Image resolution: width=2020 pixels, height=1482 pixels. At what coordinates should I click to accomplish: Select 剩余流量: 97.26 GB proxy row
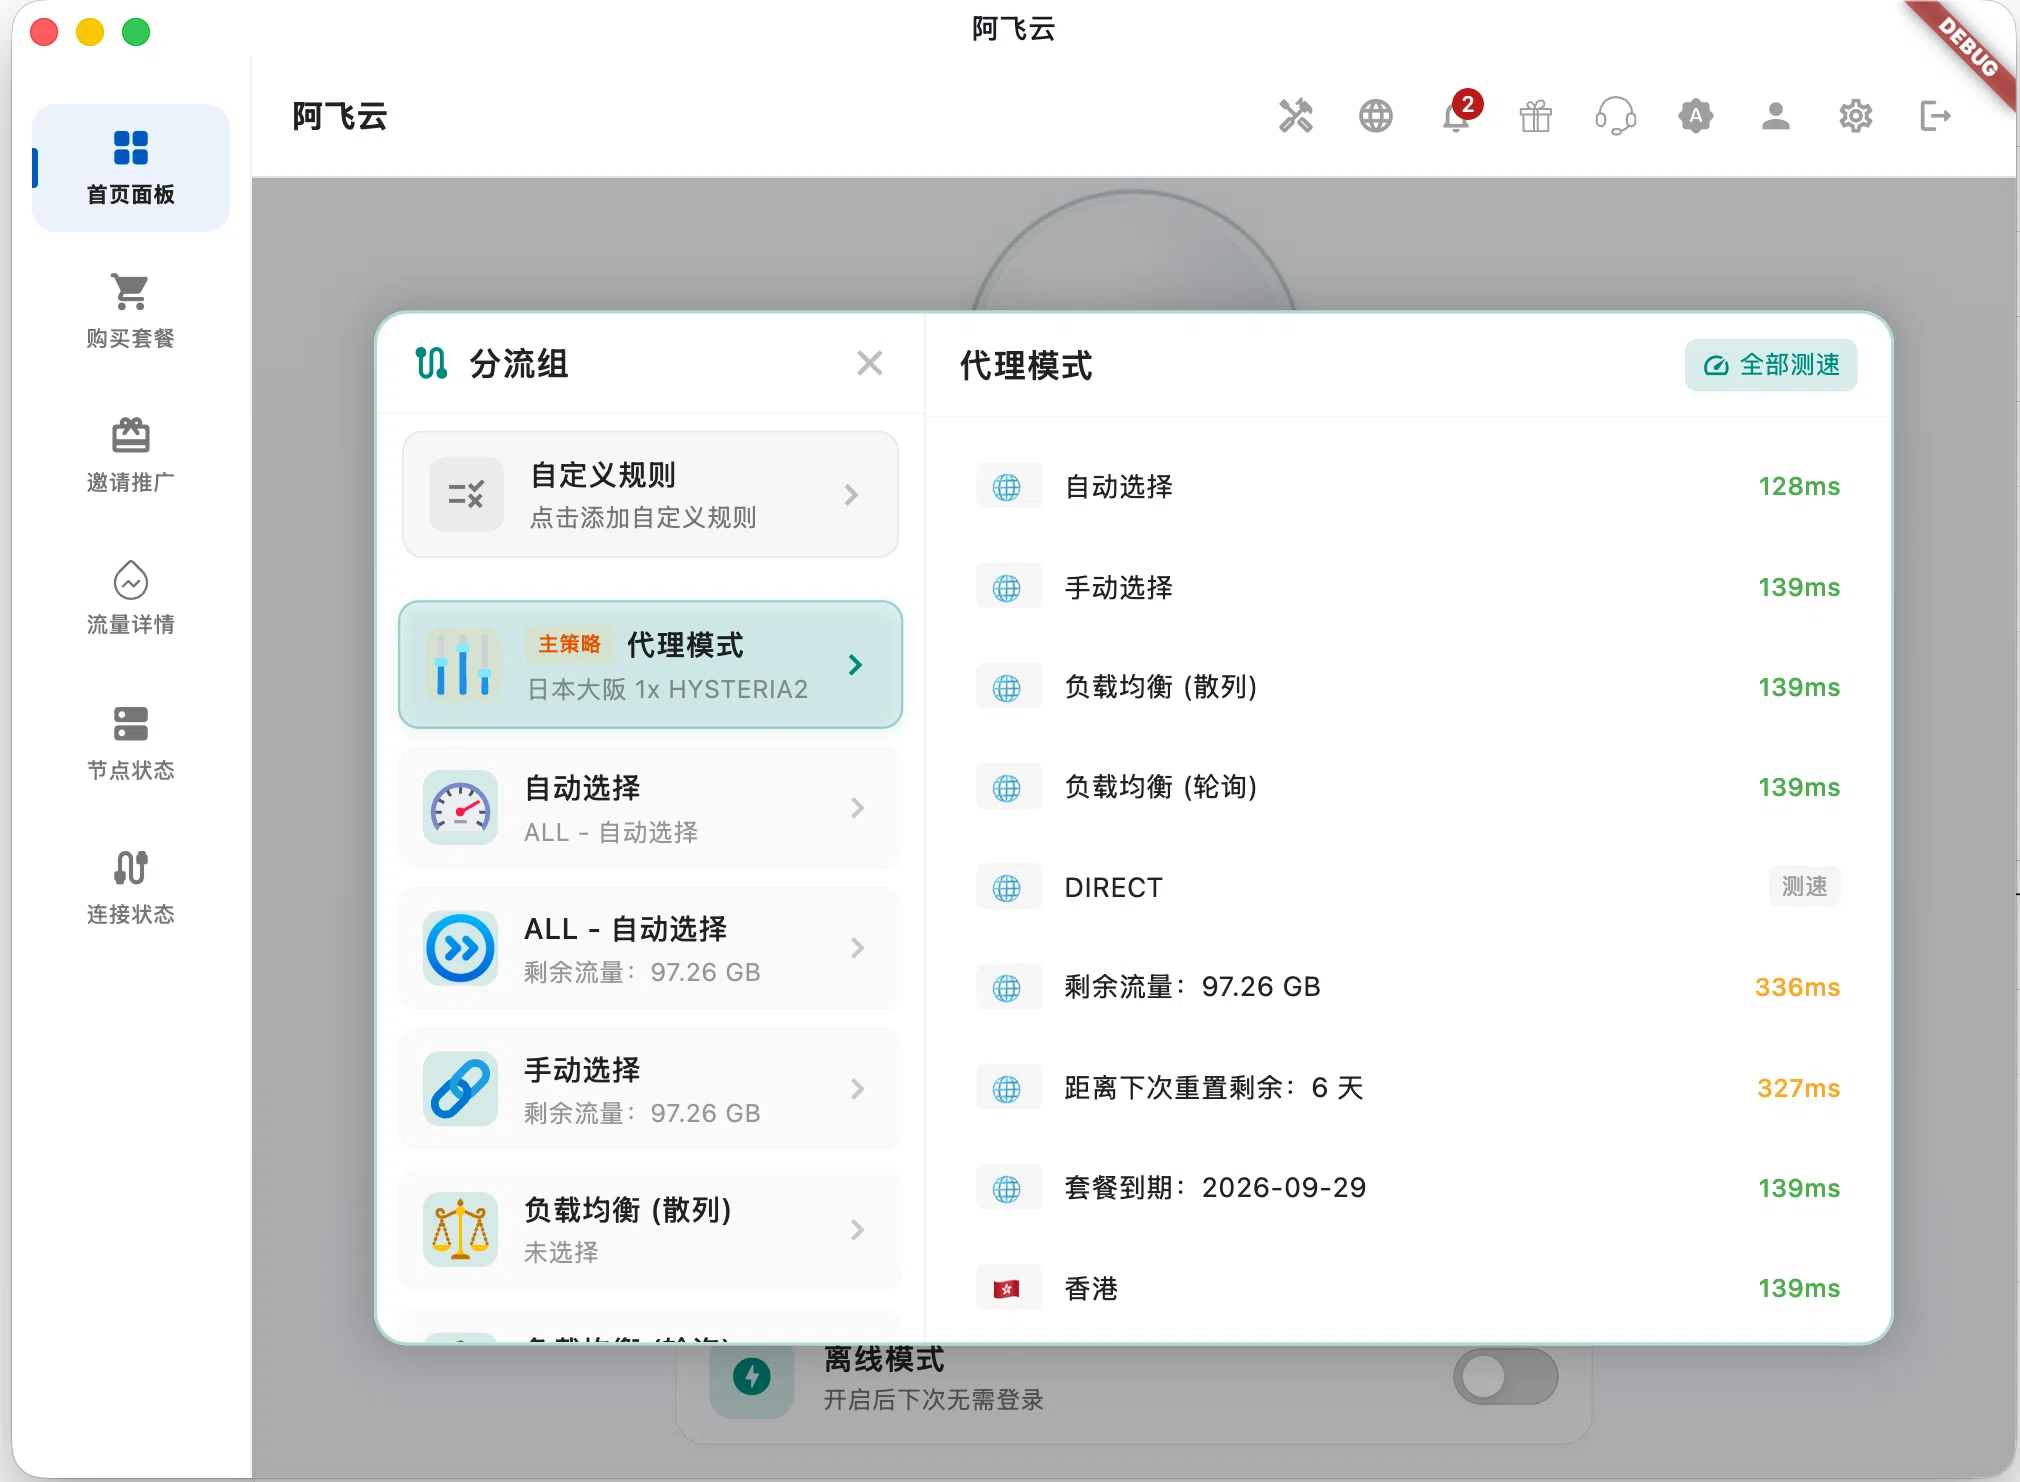click(1408, 988)
